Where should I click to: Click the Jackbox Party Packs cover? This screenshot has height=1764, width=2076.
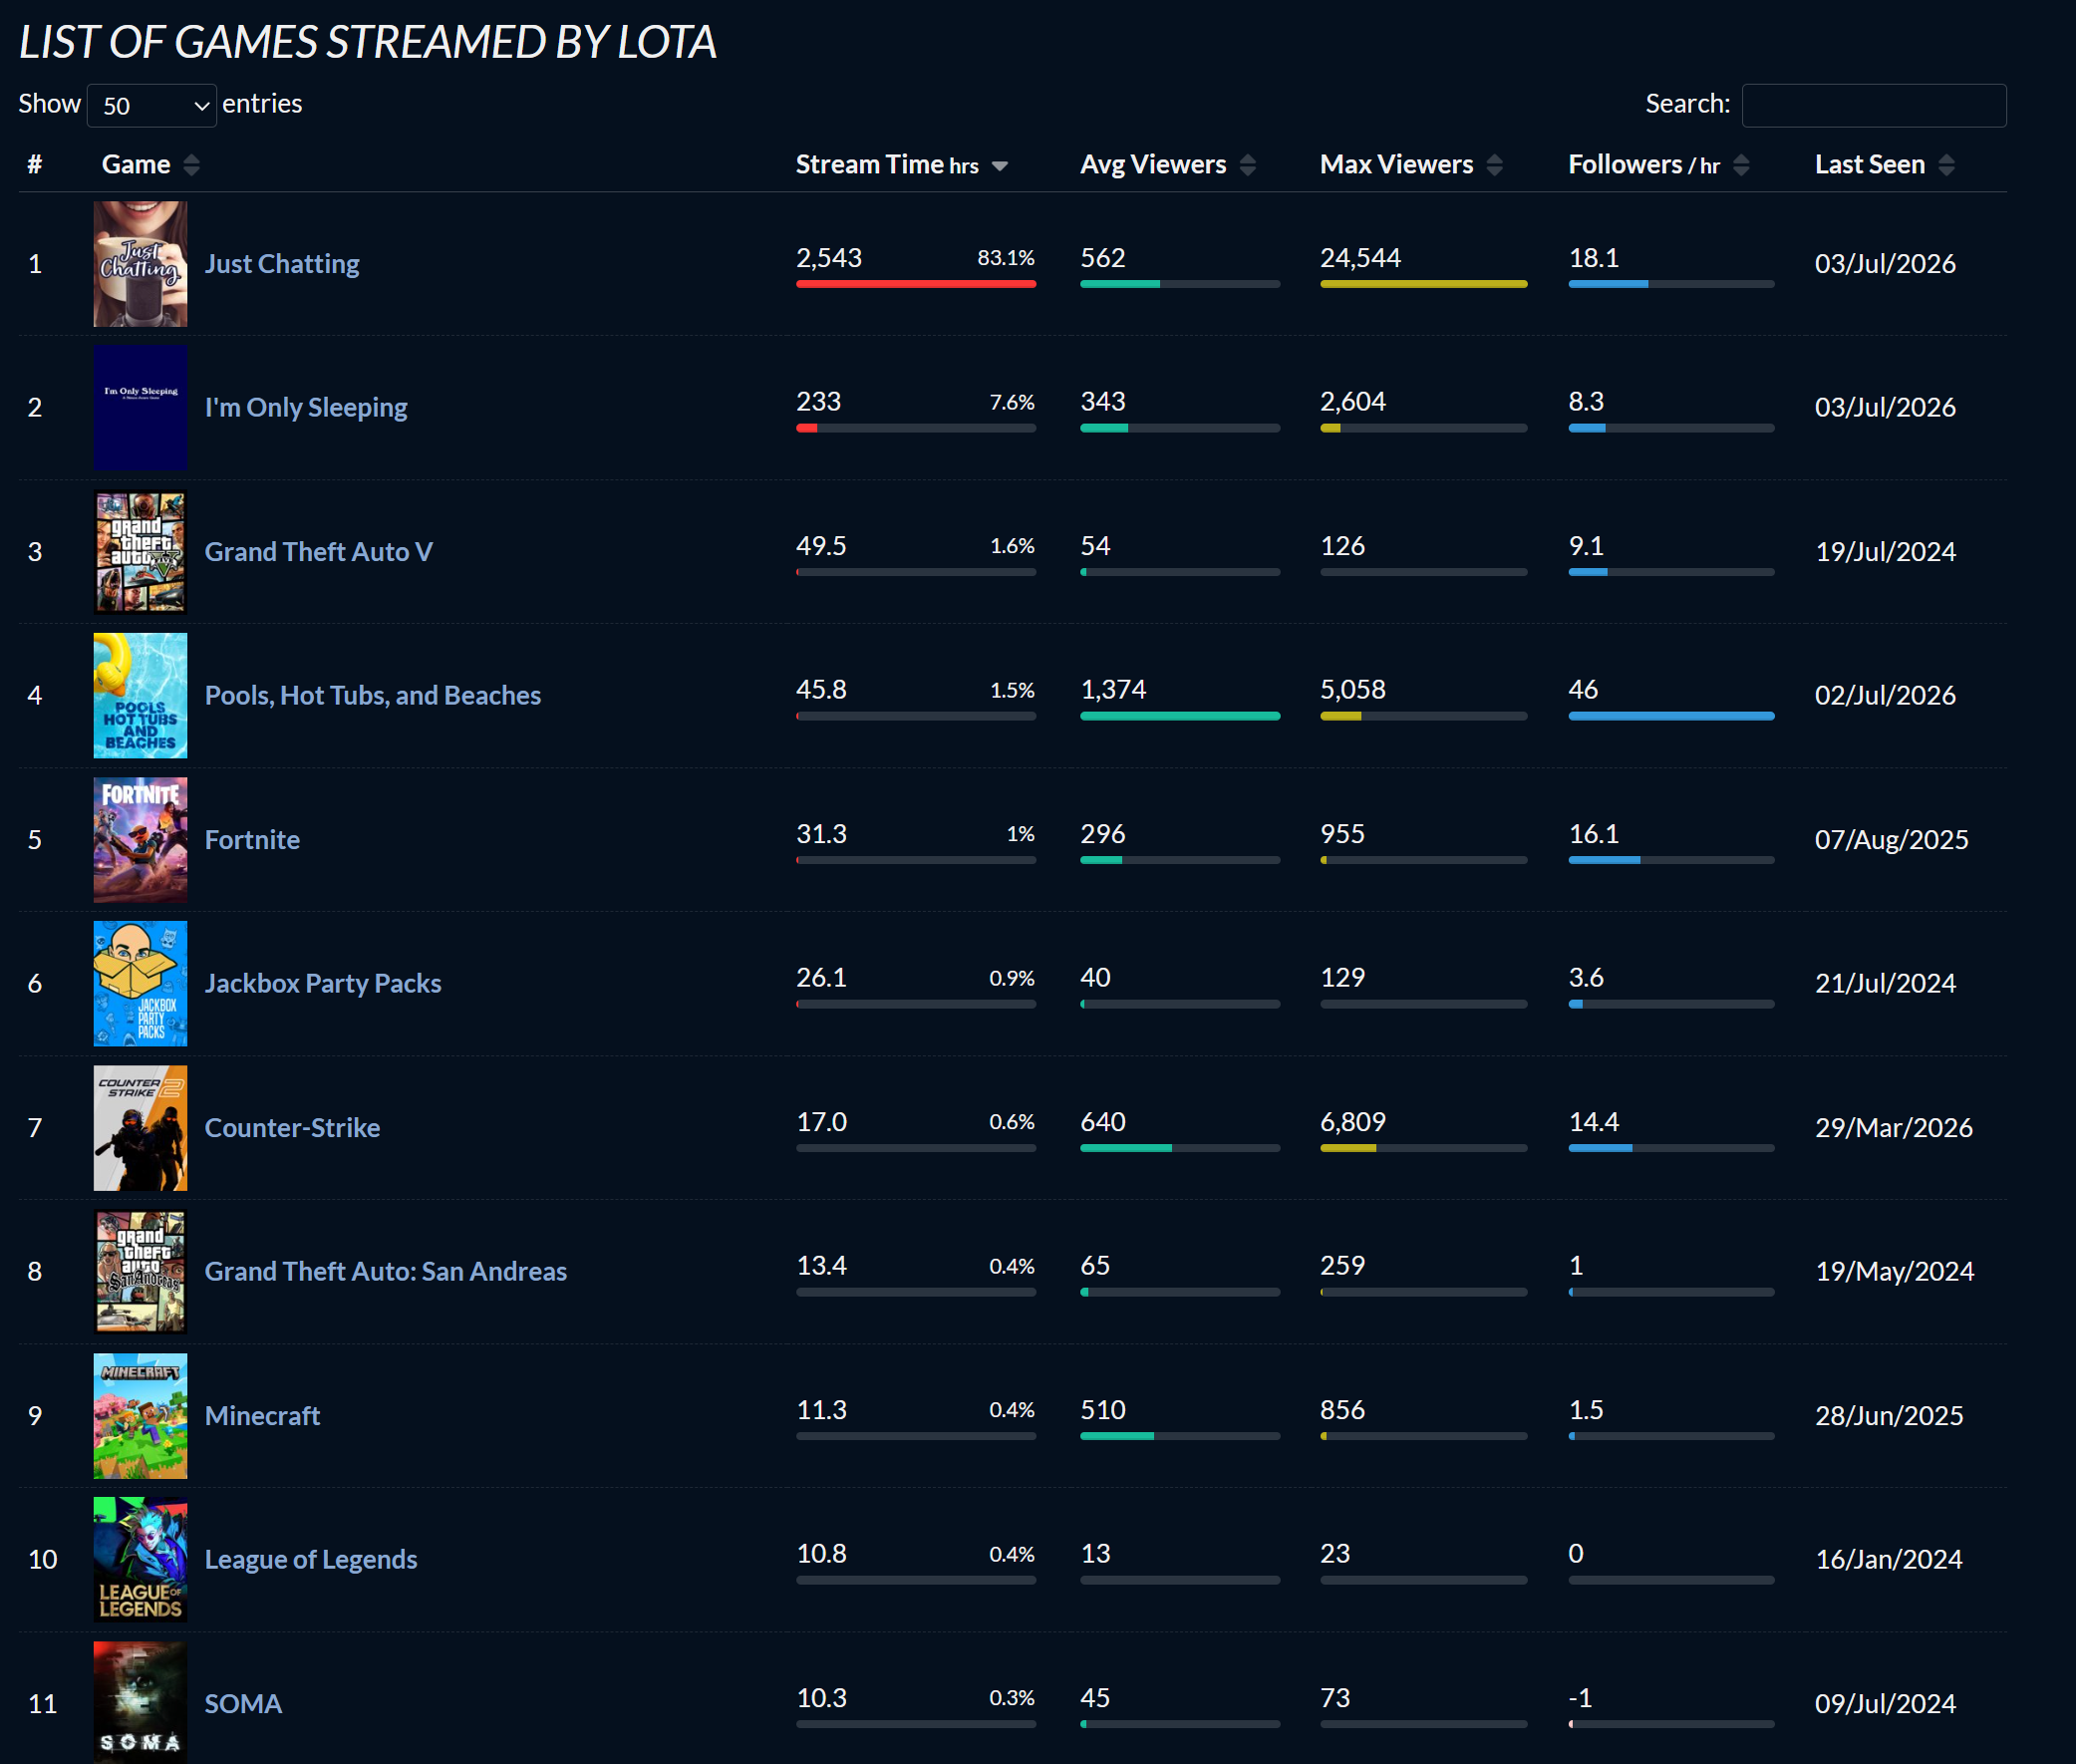(140, 984)
